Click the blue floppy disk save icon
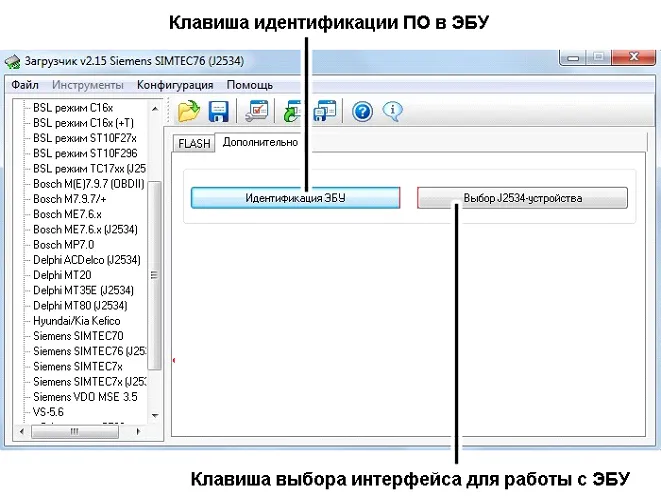The image size is (661, 498). (218, 111)
